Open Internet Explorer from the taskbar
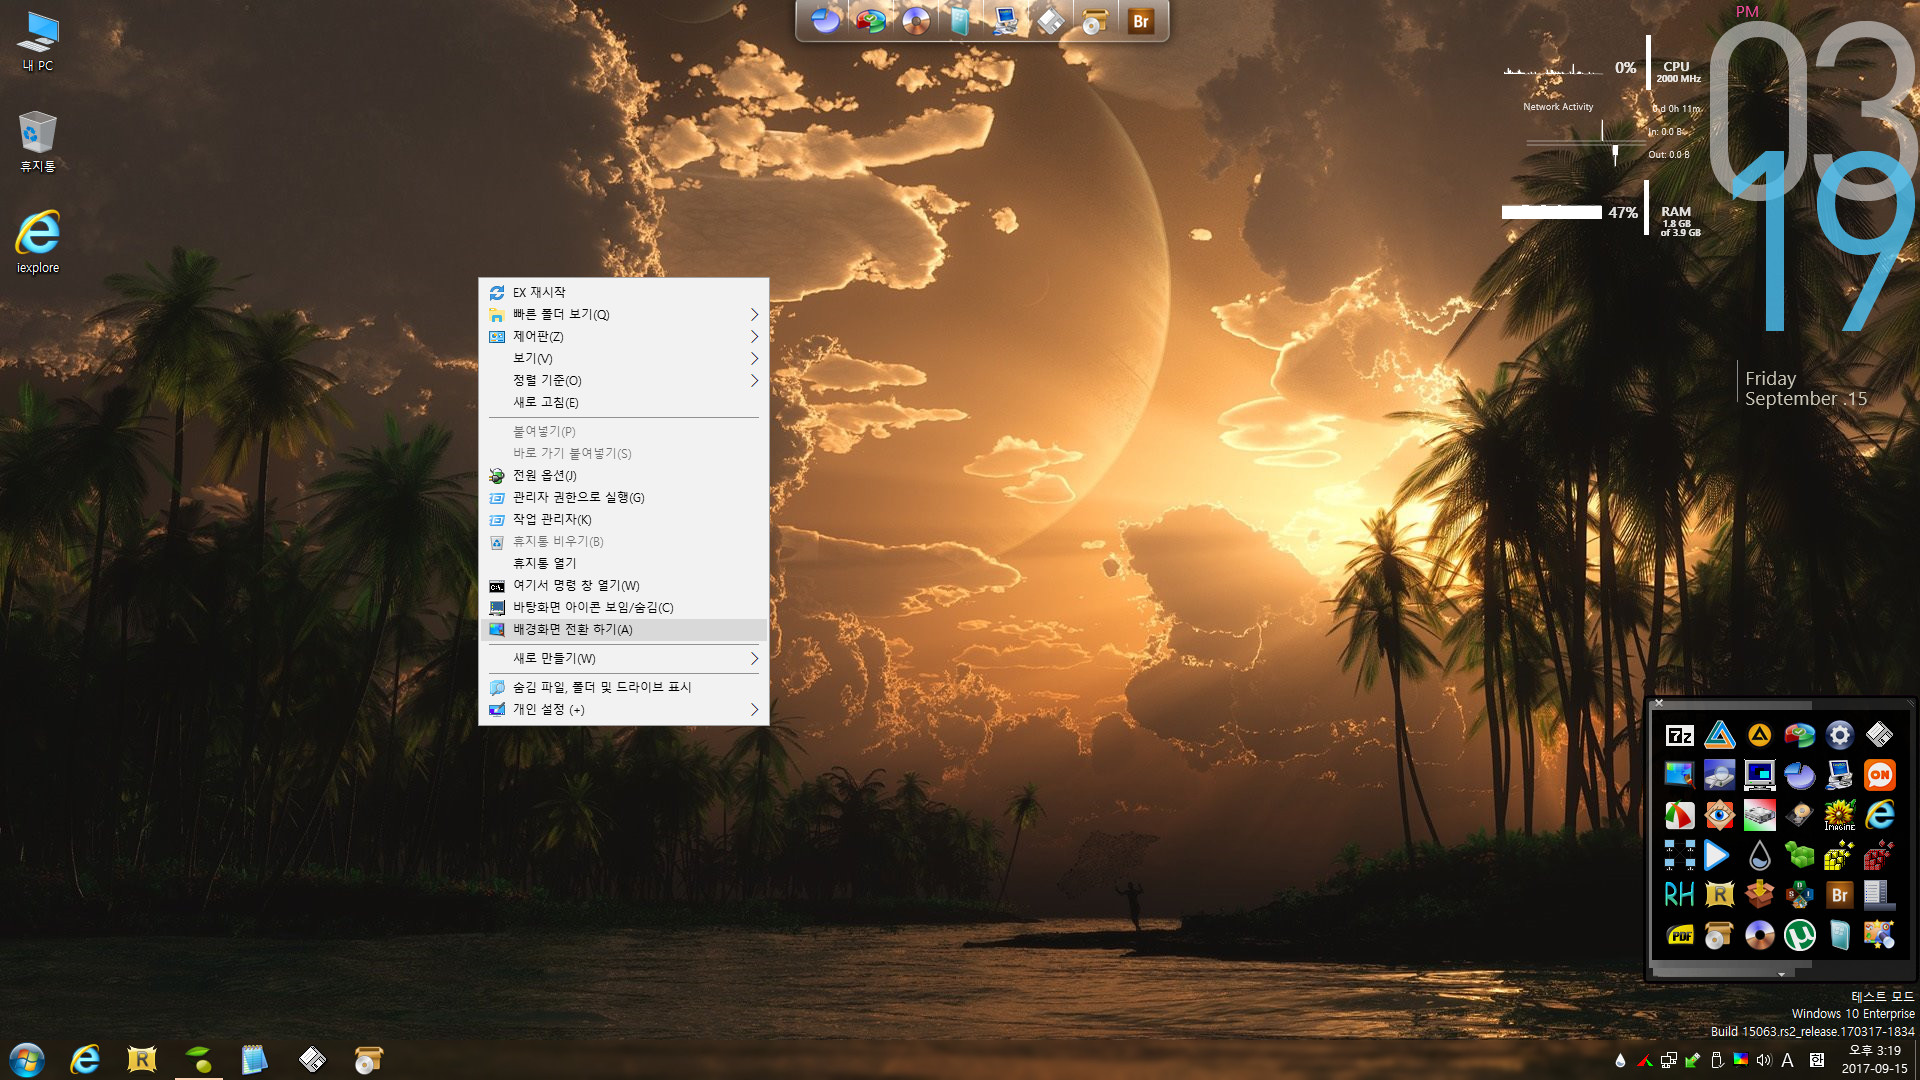This screenshot has height=1080, width=1920. click(x=85, y=1059)
